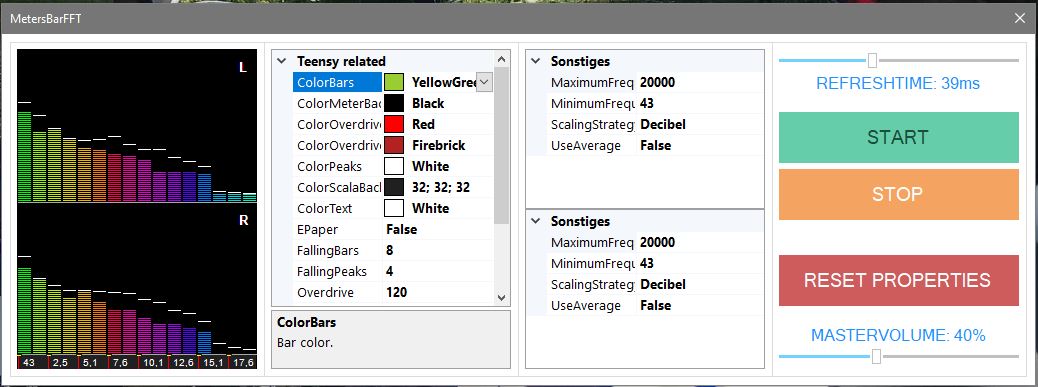This screenshot has height=387, width=1038.
Task: Click the Teensy property grid scrollbar thumb
Action: coord(501,145)
